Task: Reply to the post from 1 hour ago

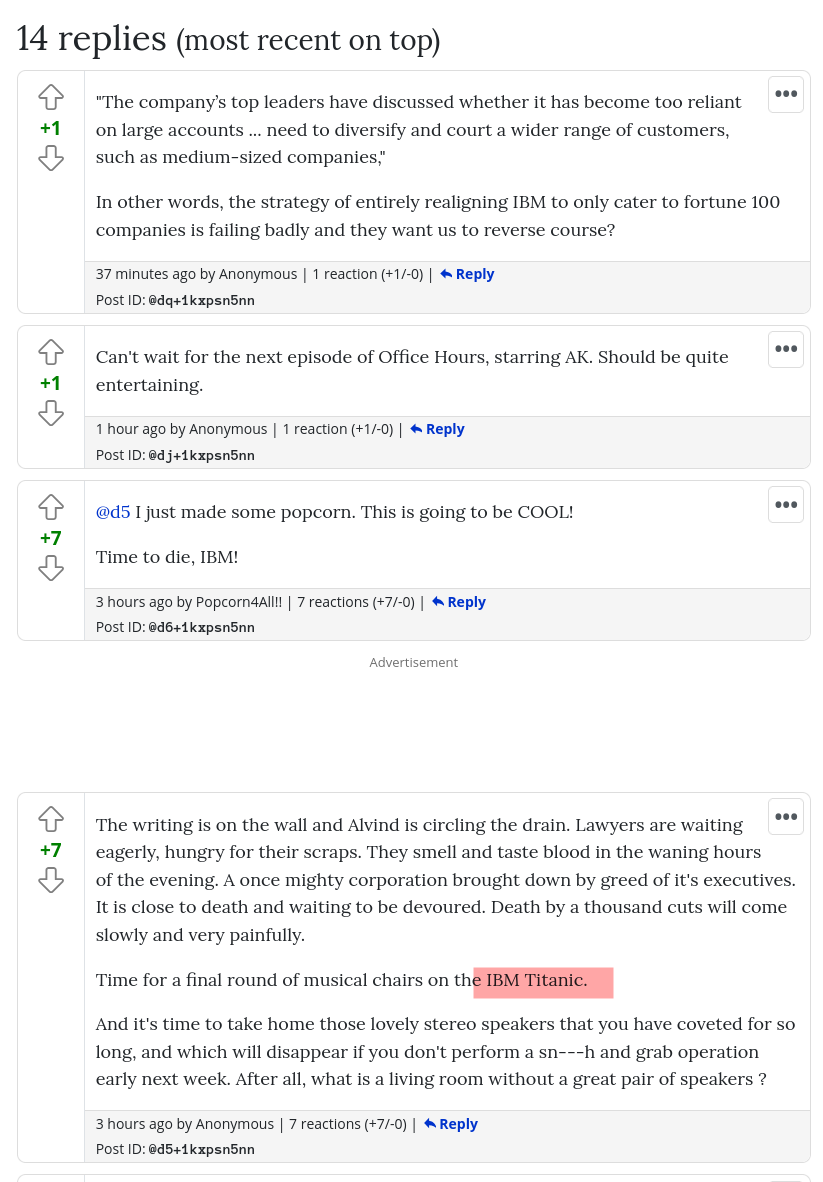Action: click(x=437, y=429)
